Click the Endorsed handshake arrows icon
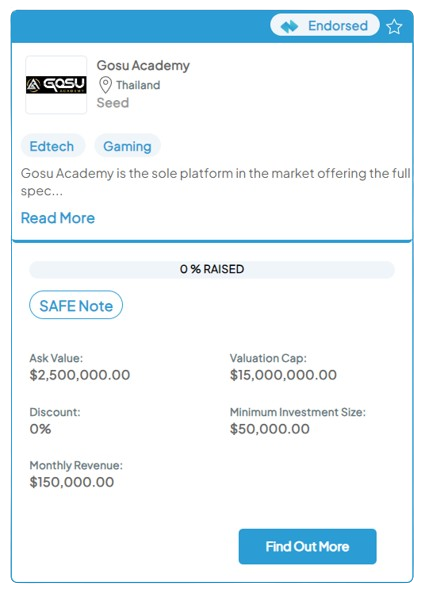This screenshot has width=421, height=593. click(x=289, y=26)
